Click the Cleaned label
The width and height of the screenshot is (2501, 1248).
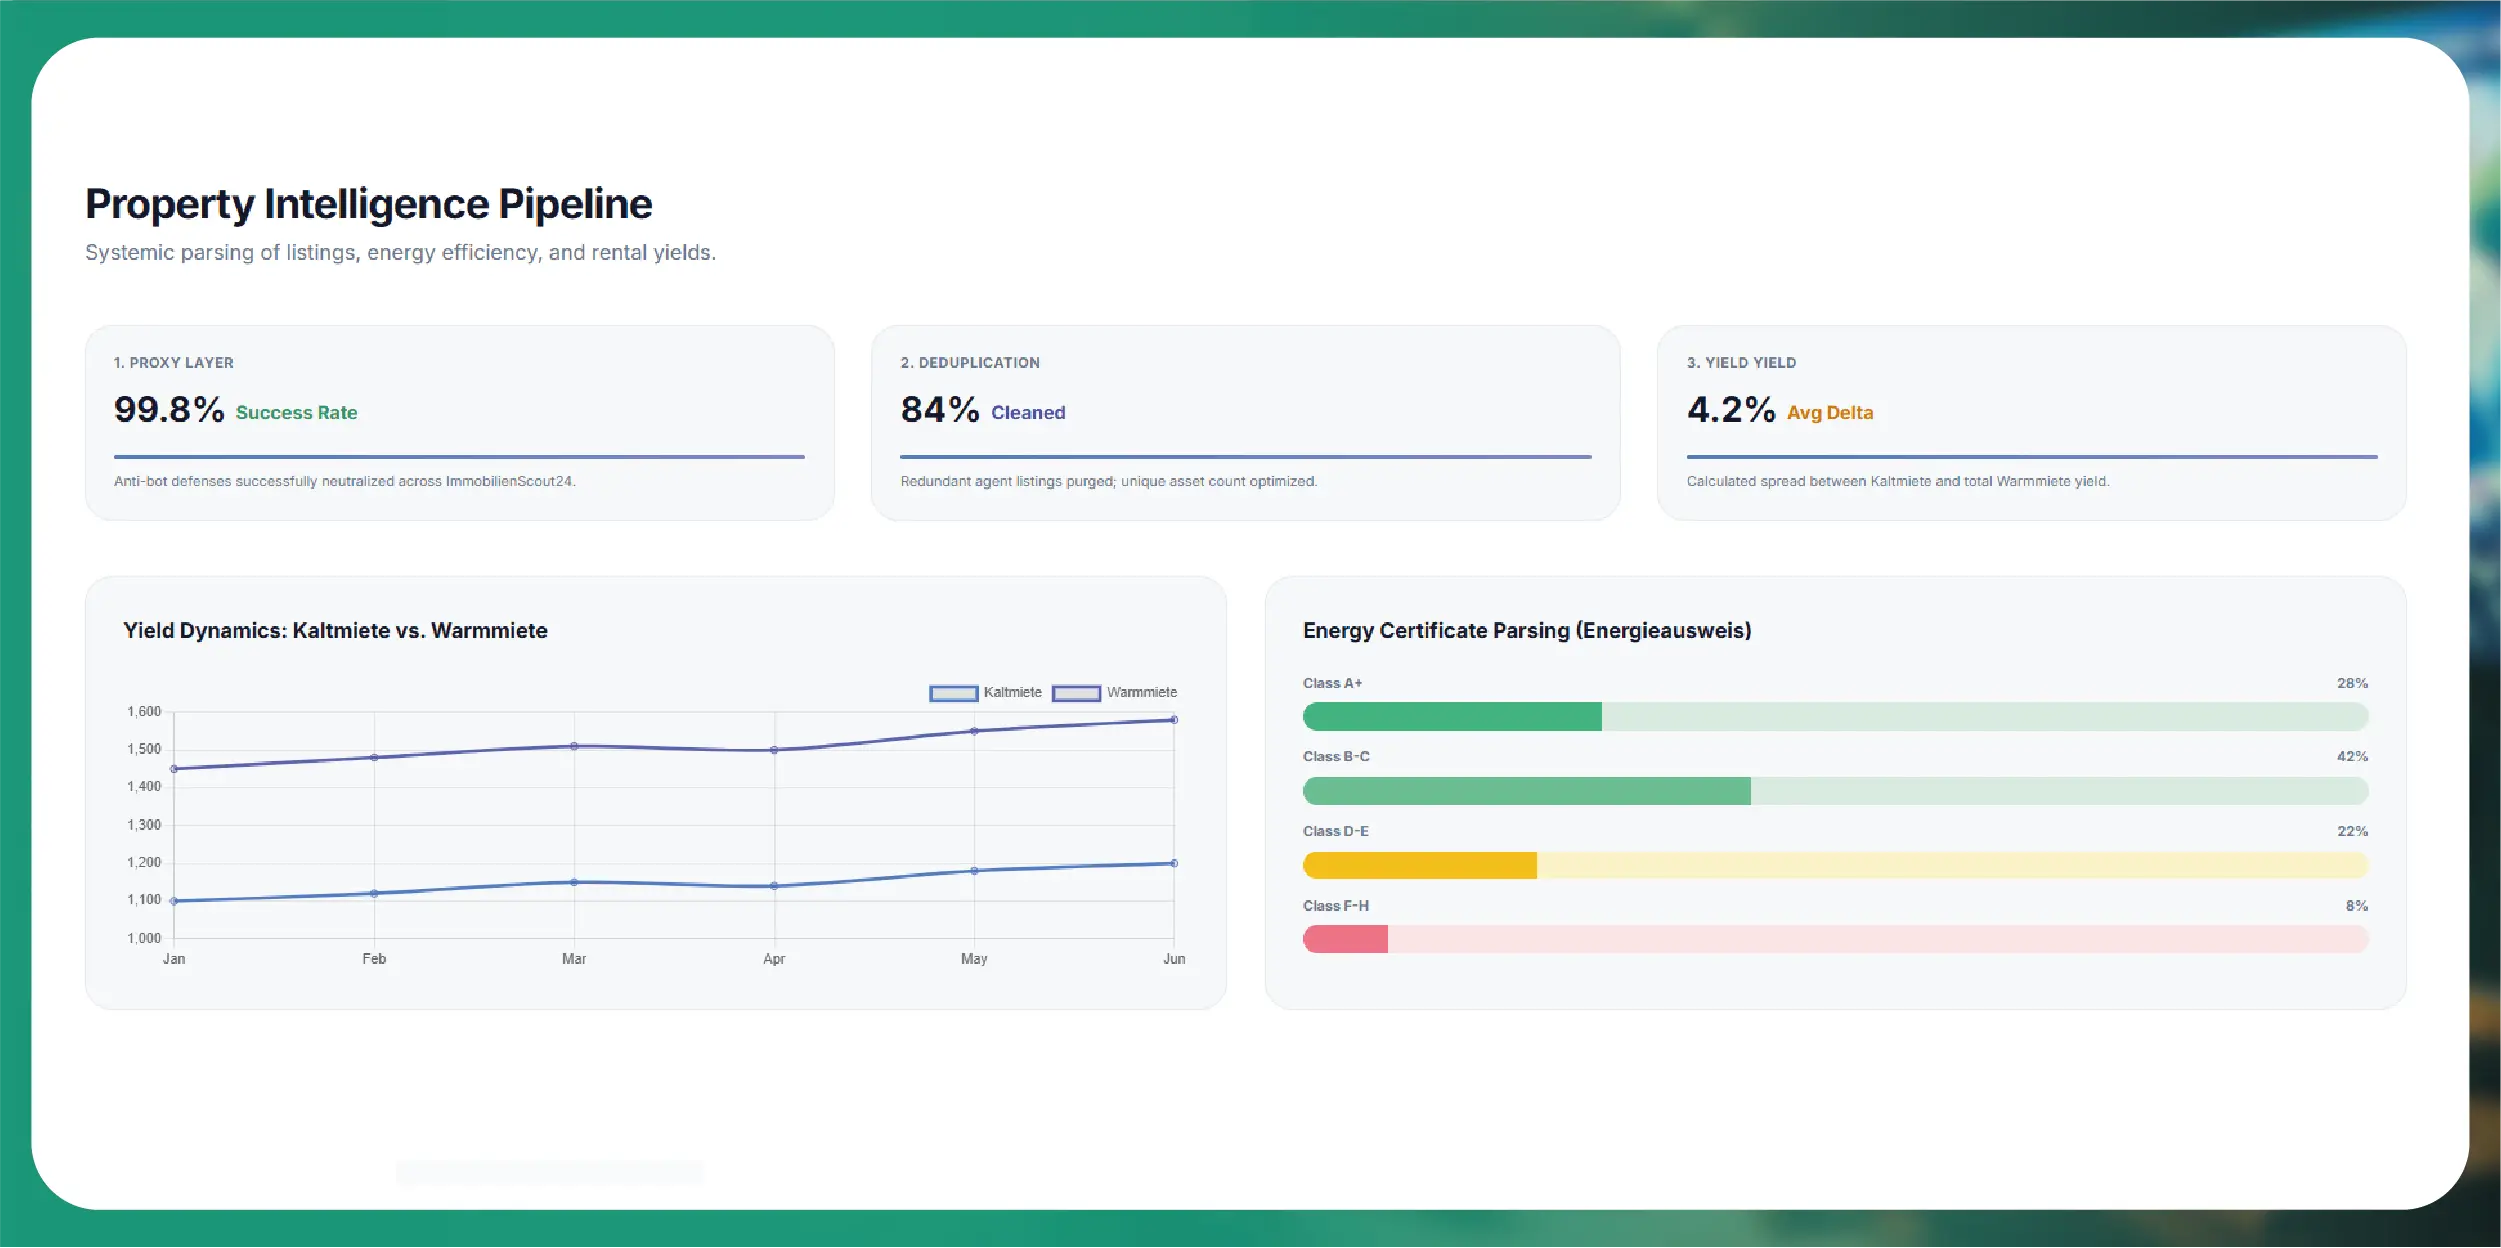point(1028,413)
